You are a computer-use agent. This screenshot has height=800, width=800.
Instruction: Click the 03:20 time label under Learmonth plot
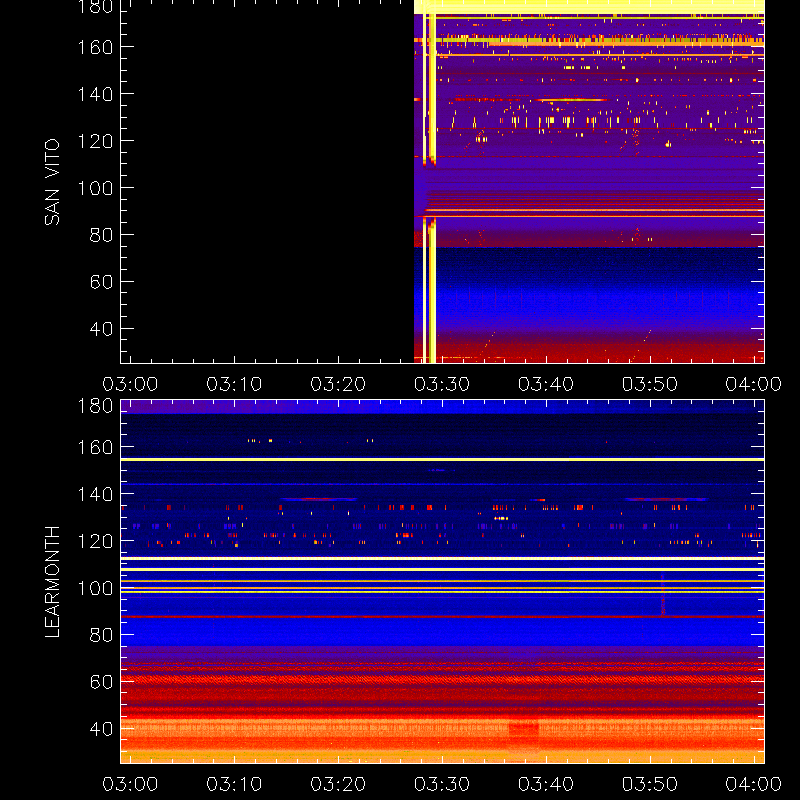point(338,784)
